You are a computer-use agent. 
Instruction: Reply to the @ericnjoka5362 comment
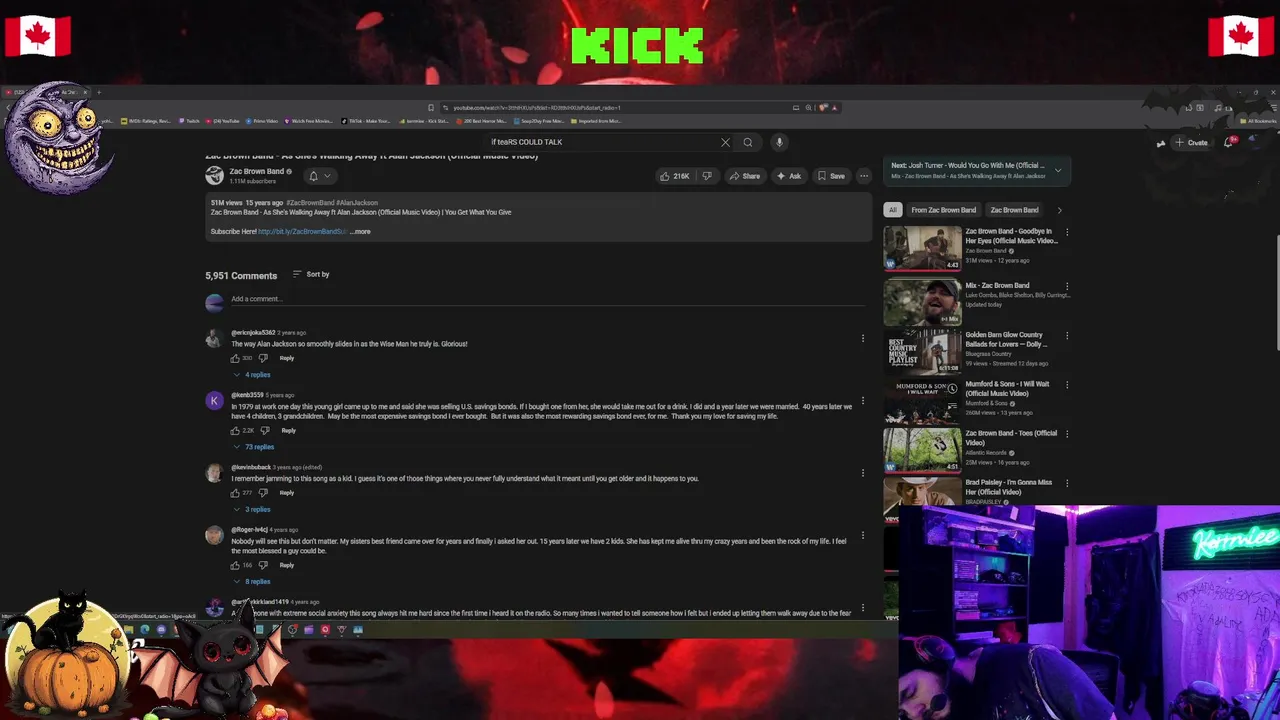coord(286,358)
